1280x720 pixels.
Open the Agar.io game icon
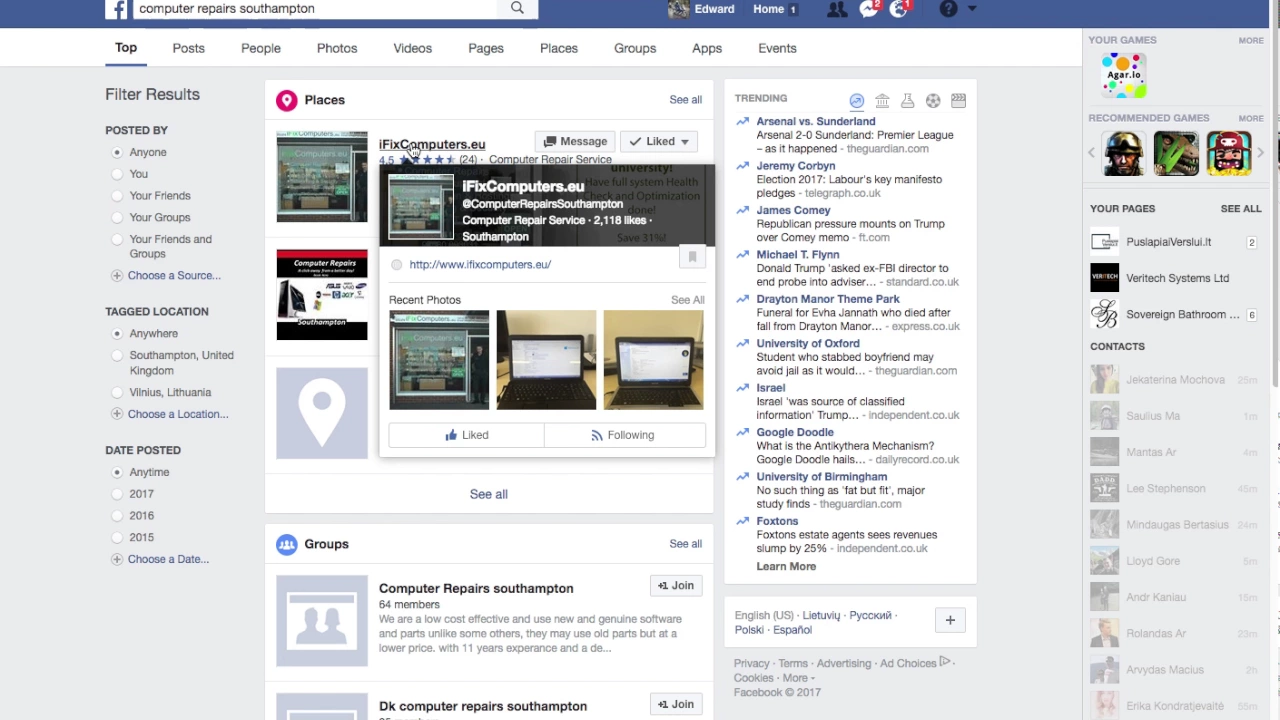(1123, 76)
